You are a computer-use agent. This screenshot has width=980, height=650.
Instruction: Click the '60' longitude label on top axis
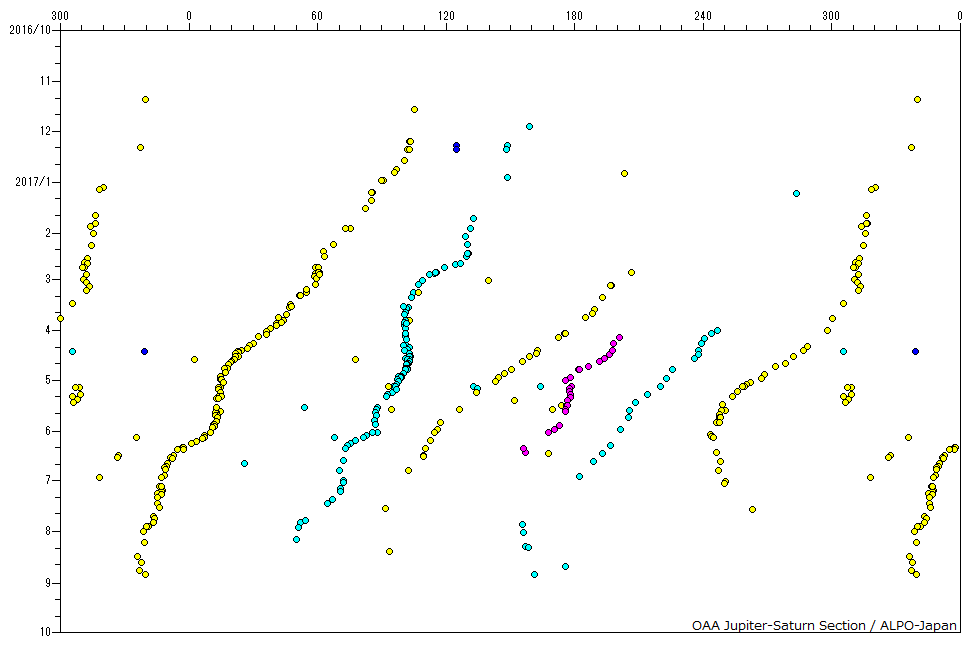317,16
